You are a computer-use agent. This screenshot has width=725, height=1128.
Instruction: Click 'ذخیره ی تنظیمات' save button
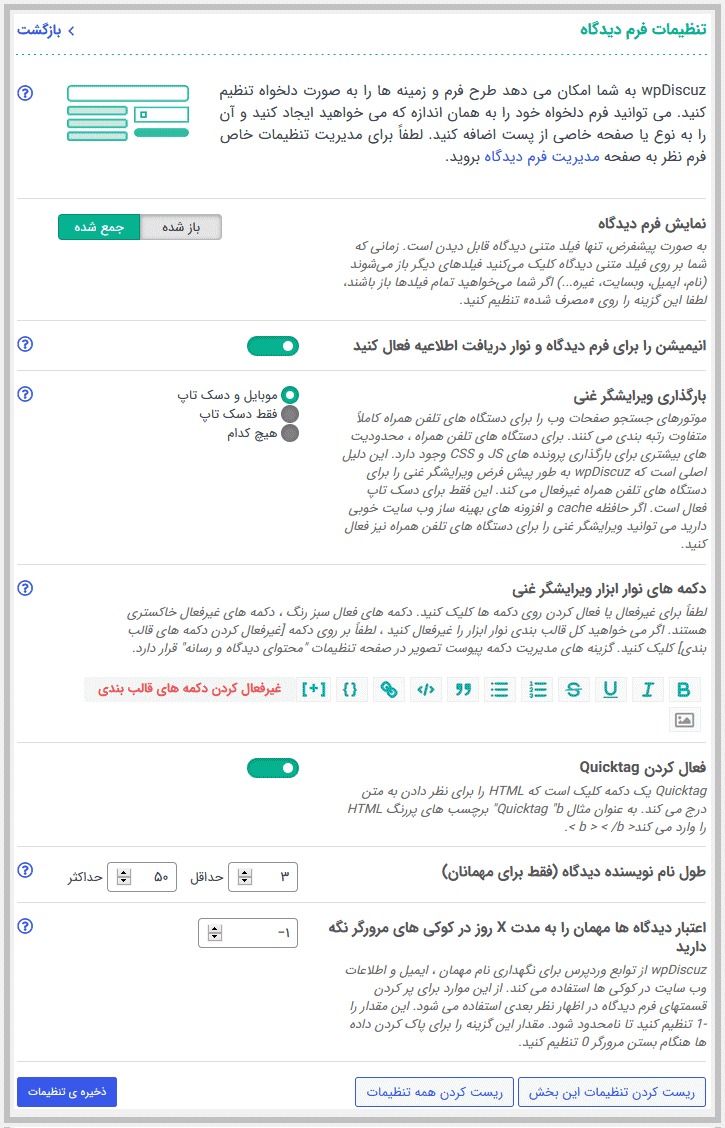point(67,1091)
